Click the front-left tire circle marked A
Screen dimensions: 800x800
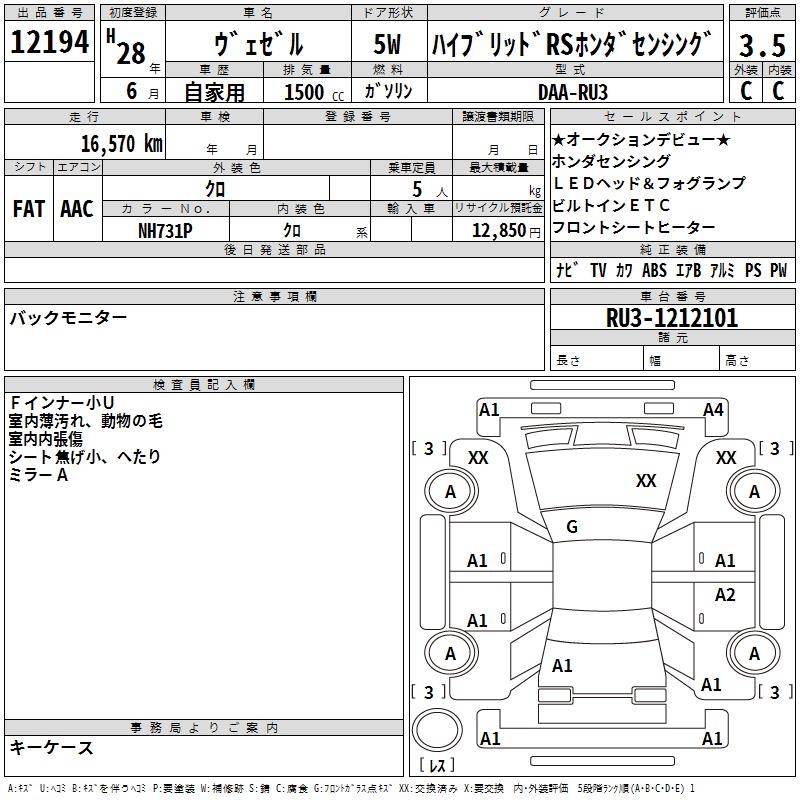point(451,492)
